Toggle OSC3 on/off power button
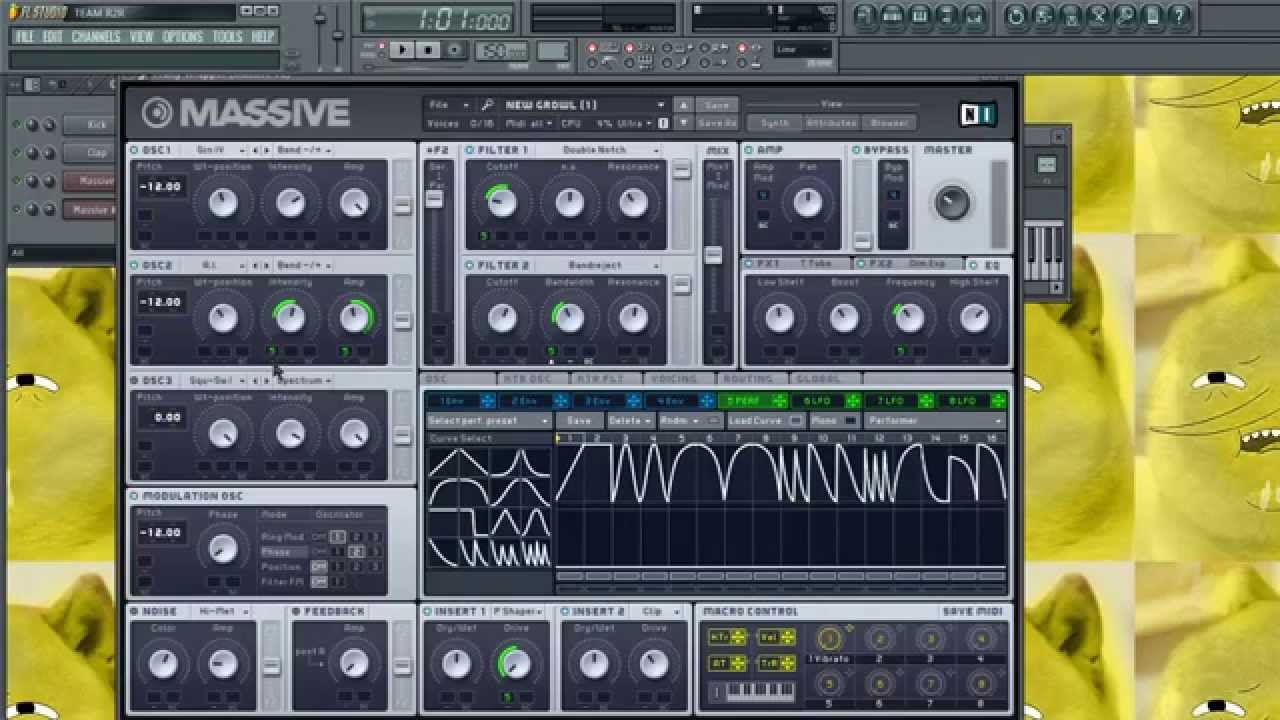The height and width of the screenshot is (720, 1280). (x=134, y=381)
